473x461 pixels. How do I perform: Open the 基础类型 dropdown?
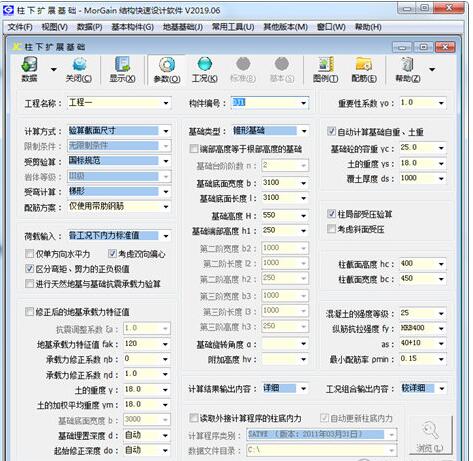pyautogui.click(x=304, y=131)
